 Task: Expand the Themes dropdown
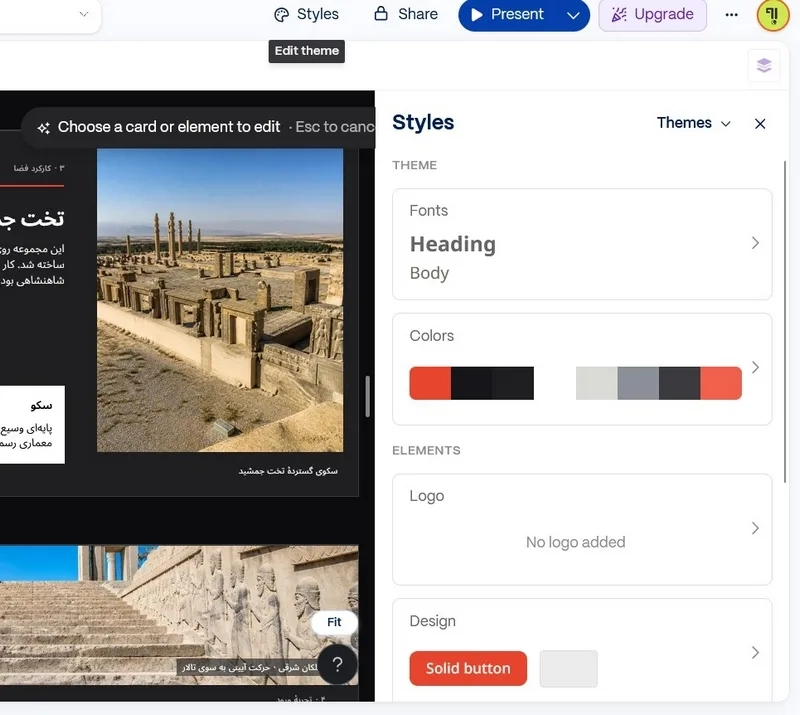pyautogui.click(x=693, y=123)
